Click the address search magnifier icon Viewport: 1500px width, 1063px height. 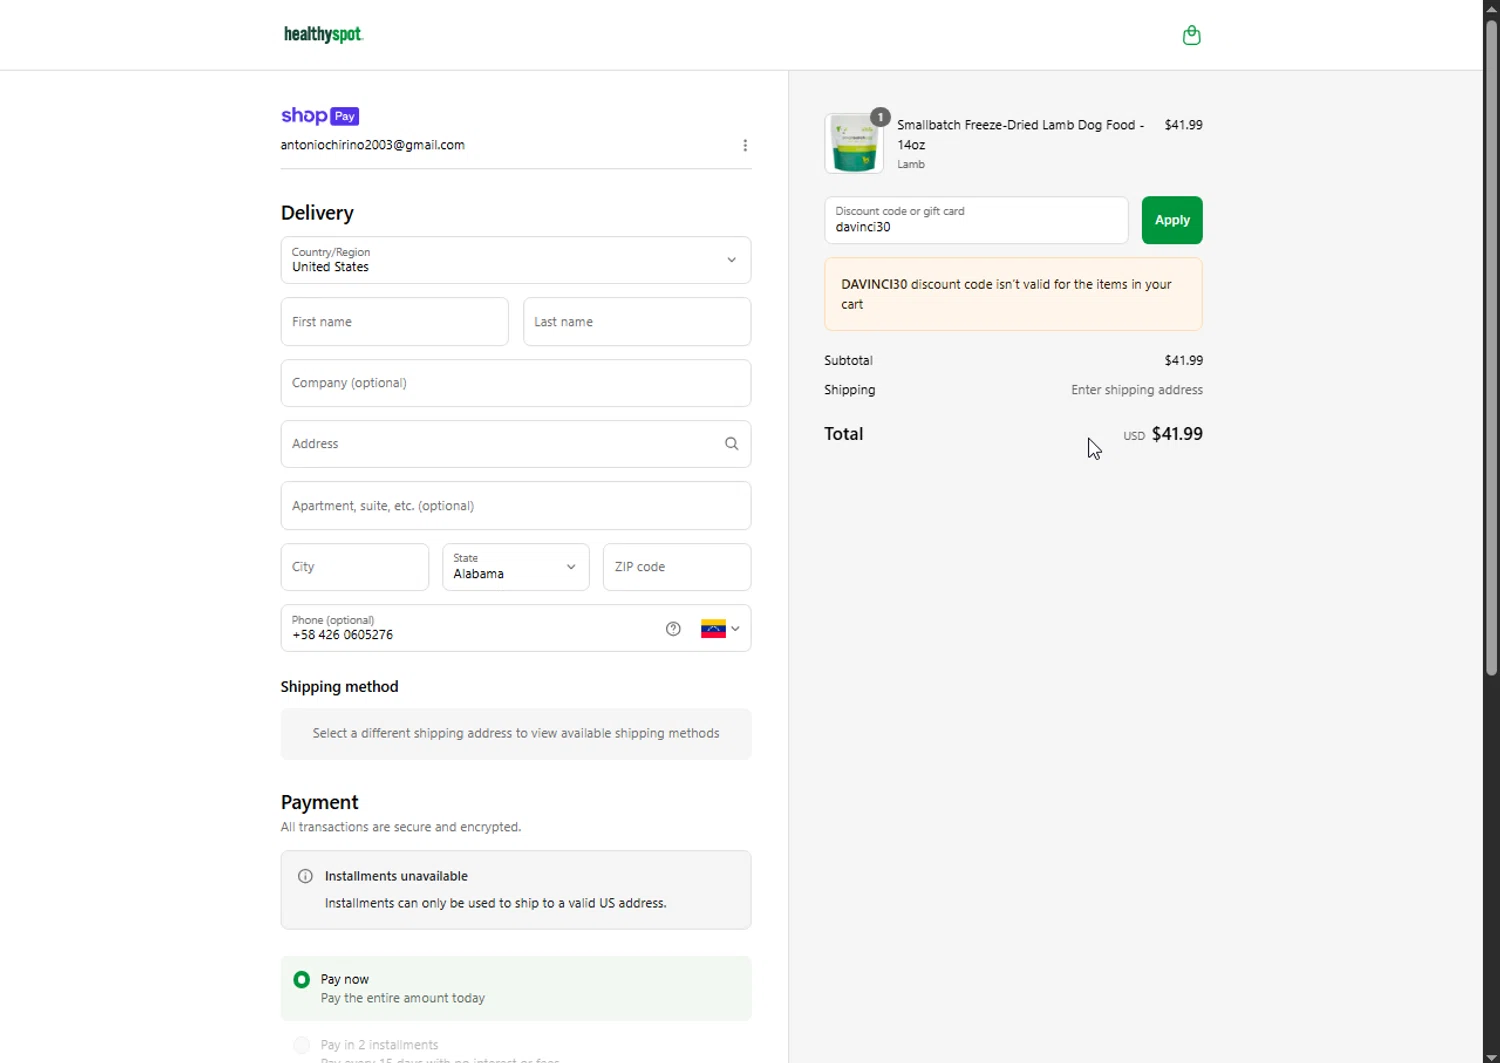pyautogui.click(x=732, y=444)
